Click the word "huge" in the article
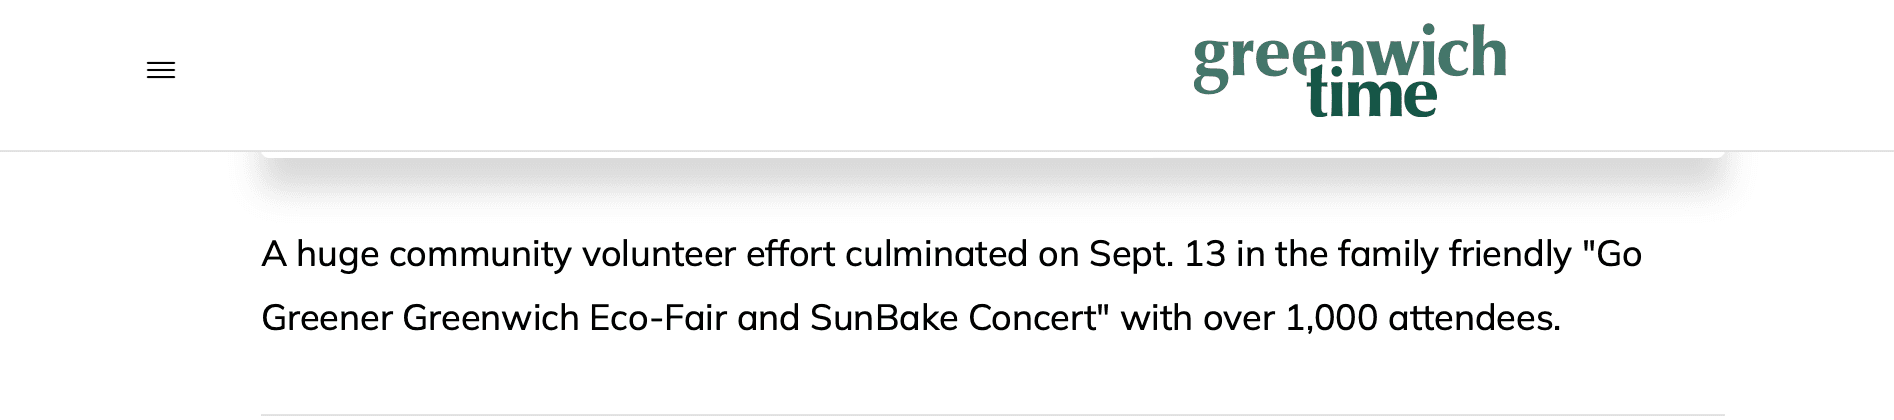 337,254
